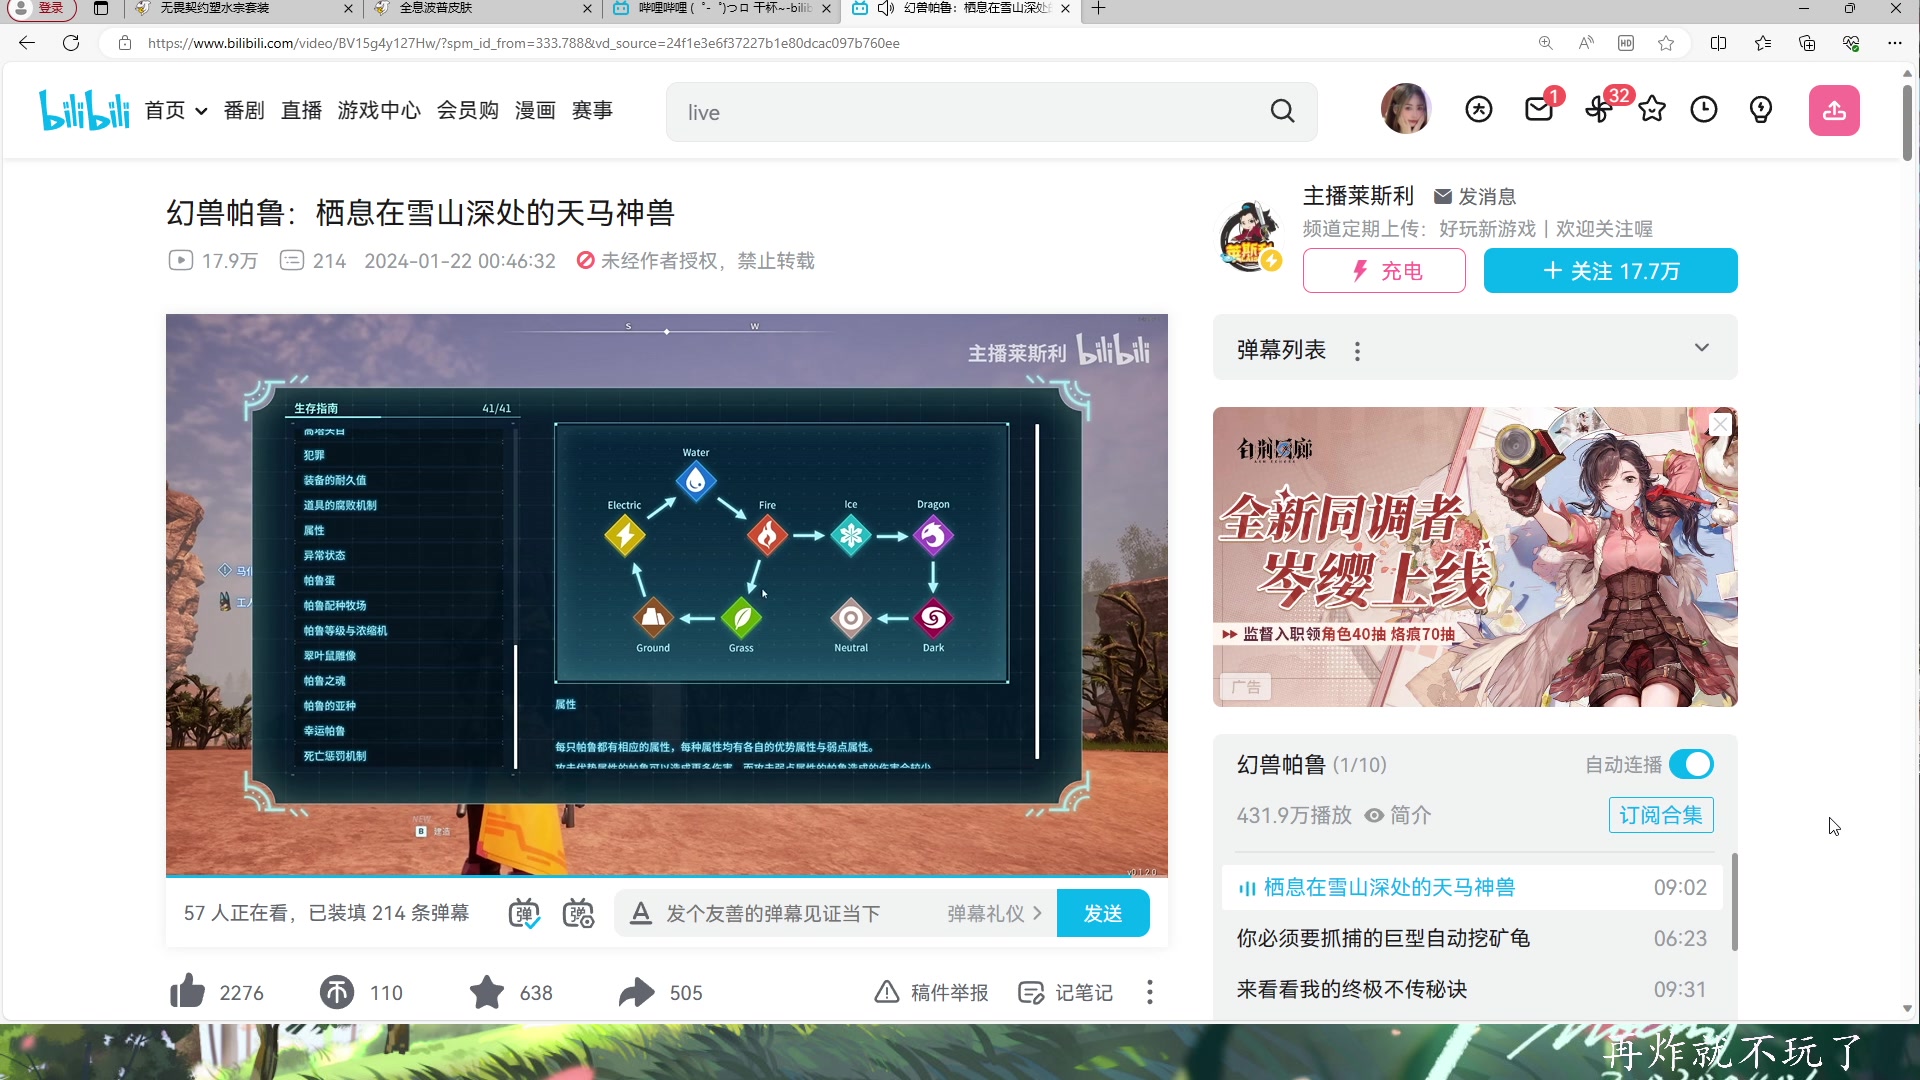This screenshot has height=1080, width=1920.
Task: Open the 弹幕礼仪 dropdown
Action: tap(992, 913)
